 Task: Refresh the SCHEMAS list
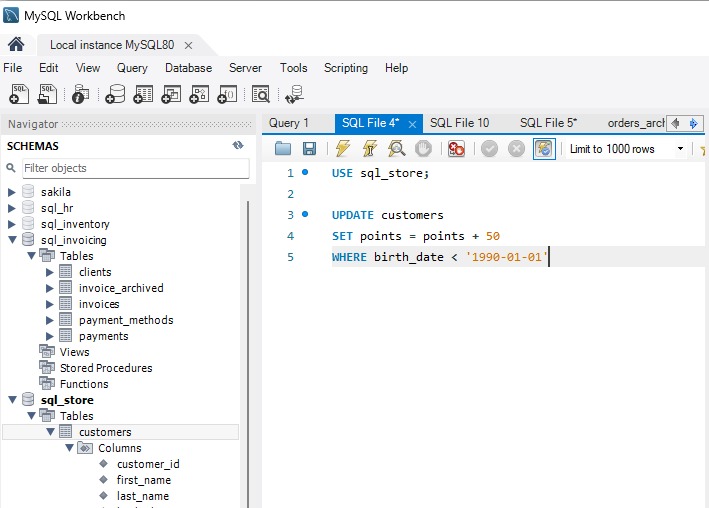238,145
